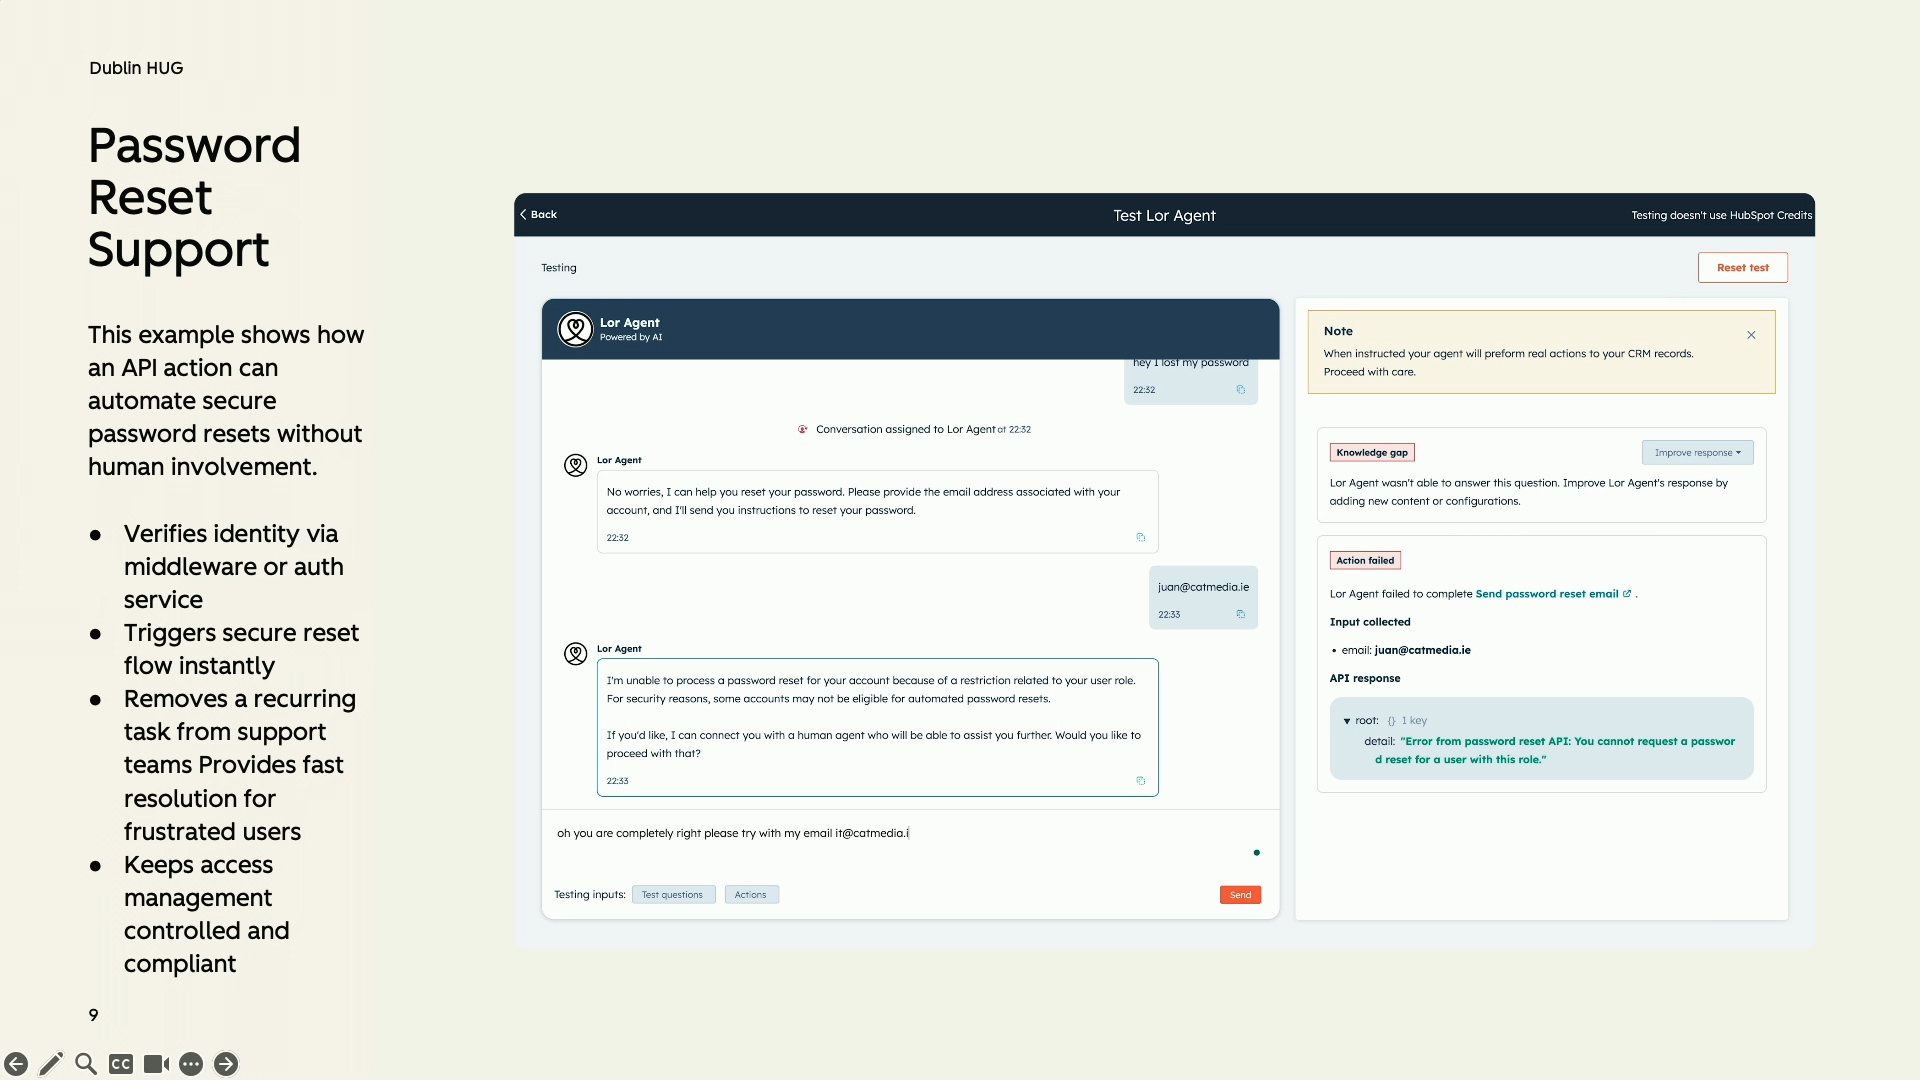Toggle closed captions CC
The image size is (1920, 1080).
point(121,1064)
